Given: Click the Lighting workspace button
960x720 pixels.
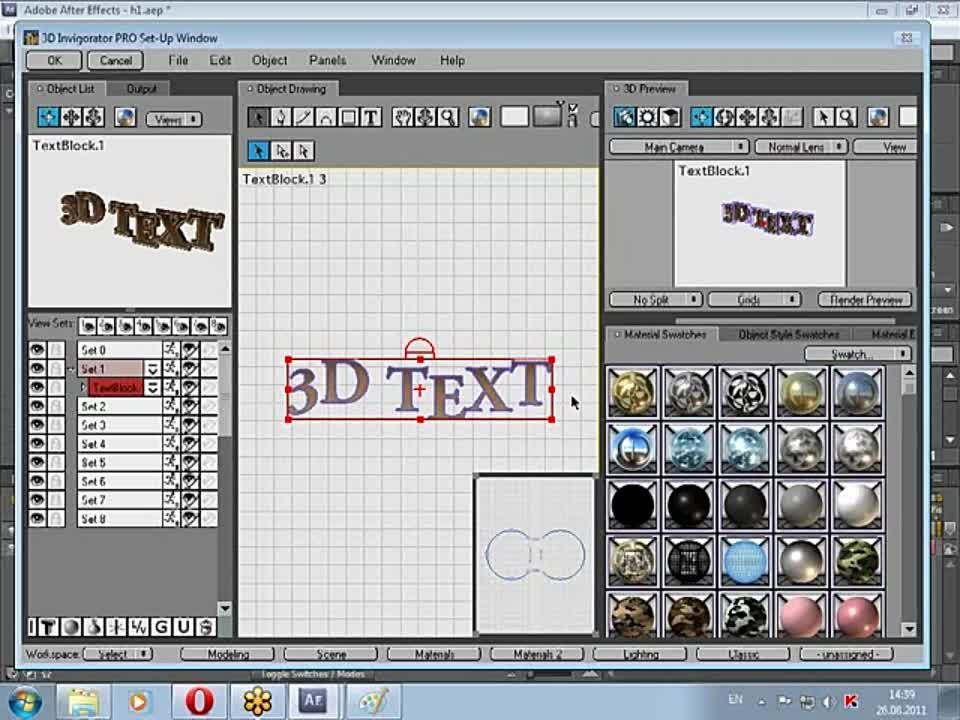Looking at the screenshot, I should 640,654.
